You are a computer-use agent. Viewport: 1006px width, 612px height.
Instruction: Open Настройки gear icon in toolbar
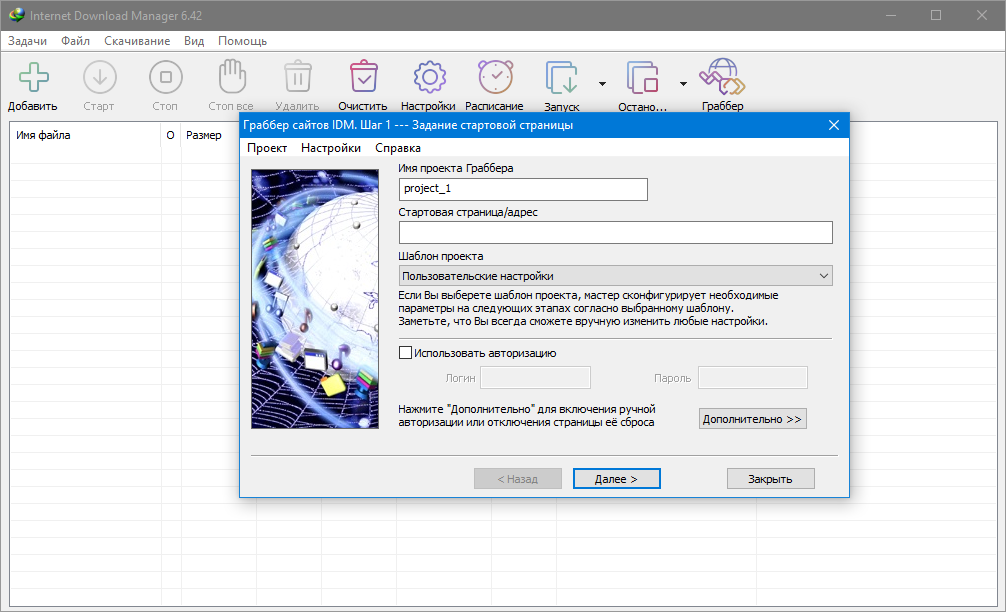pyautogui.click(x=428, y=78)
